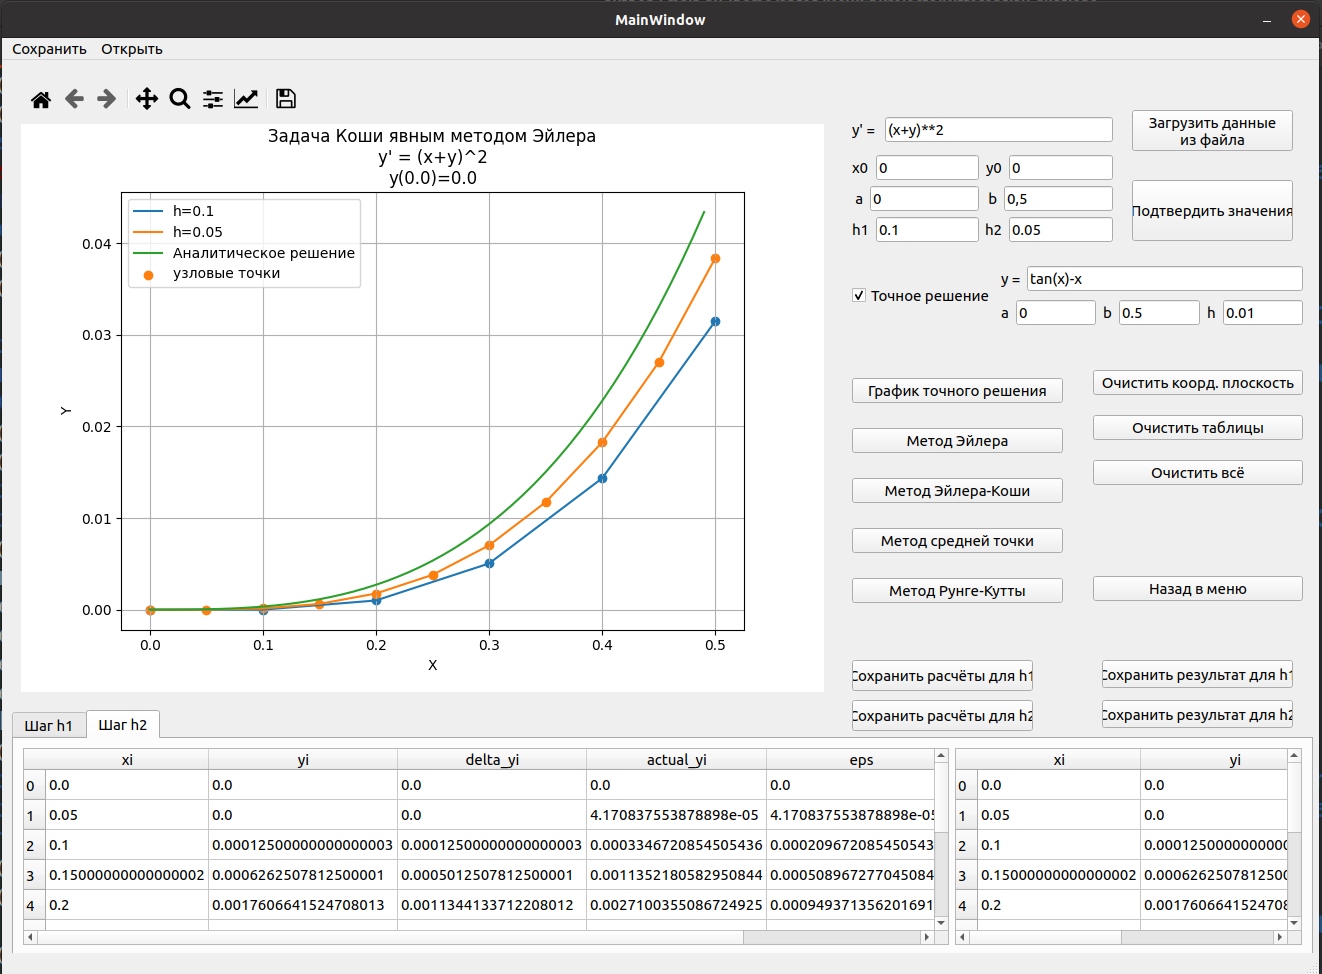Select xi header in the right table
The height and width of the screenshot is (974, 1322).
point(1059,760)
